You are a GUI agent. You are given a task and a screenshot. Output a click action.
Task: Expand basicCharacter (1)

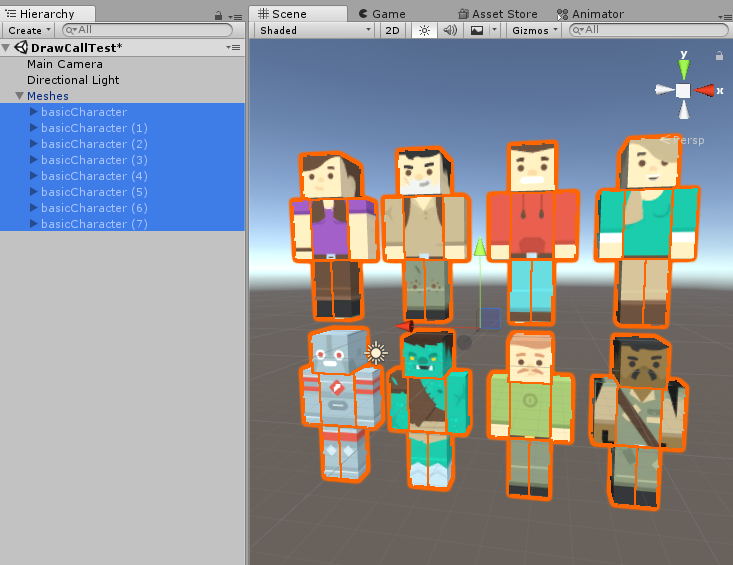tap(34, 128)
